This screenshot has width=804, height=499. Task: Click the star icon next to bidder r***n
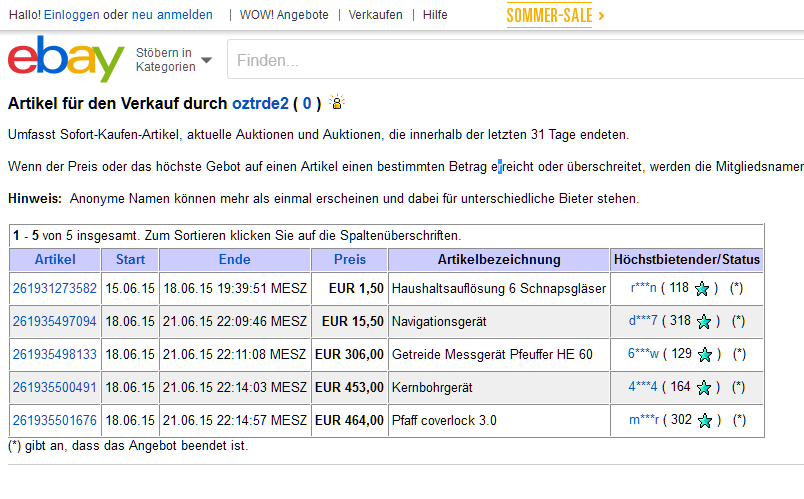(x=703, y=289)
